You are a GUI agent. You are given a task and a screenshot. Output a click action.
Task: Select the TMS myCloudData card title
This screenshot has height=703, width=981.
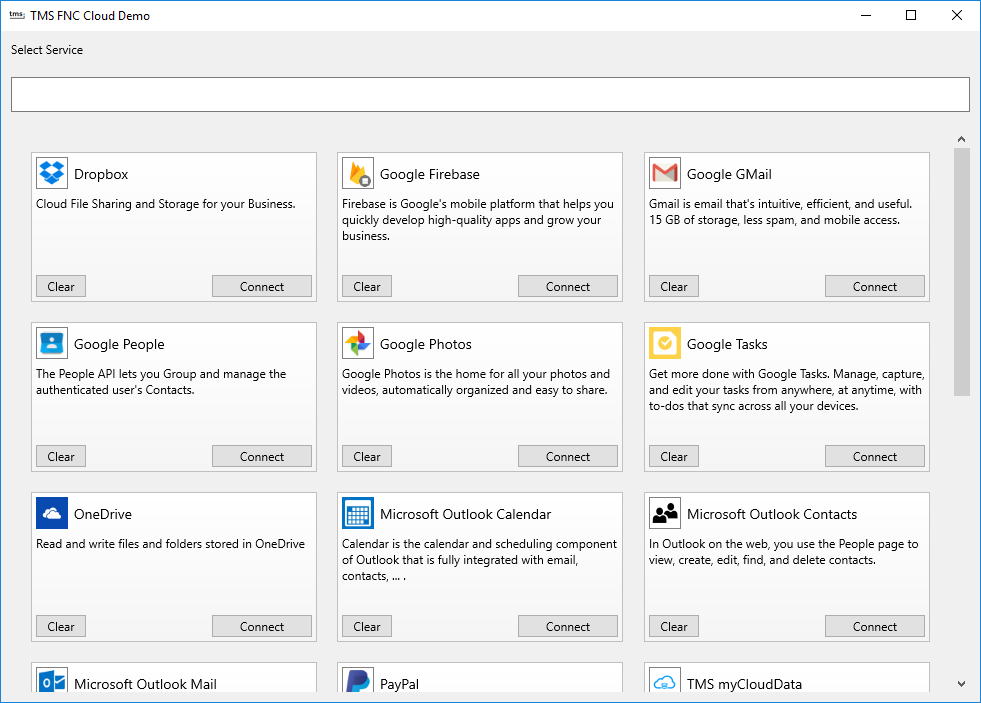744,684
